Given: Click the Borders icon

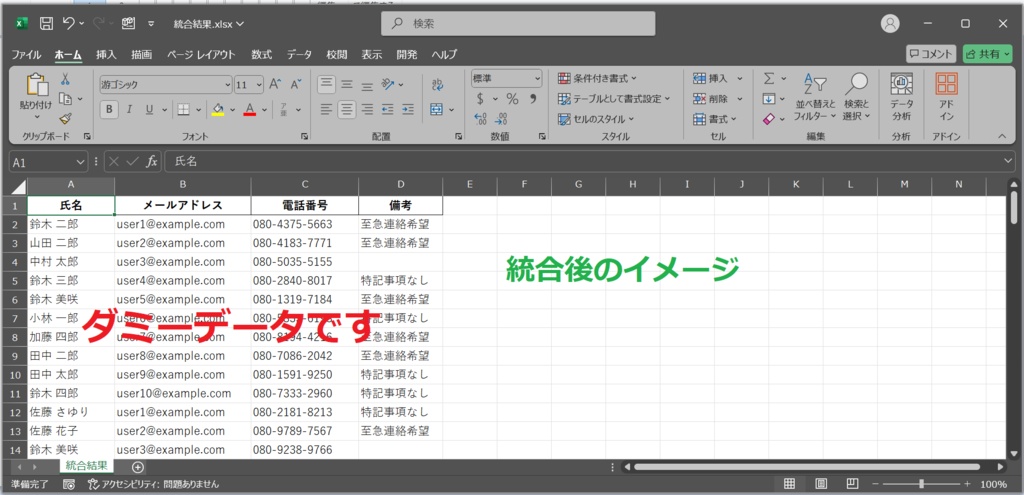Looking at the screenshot, I should click(x=184, y=110).
